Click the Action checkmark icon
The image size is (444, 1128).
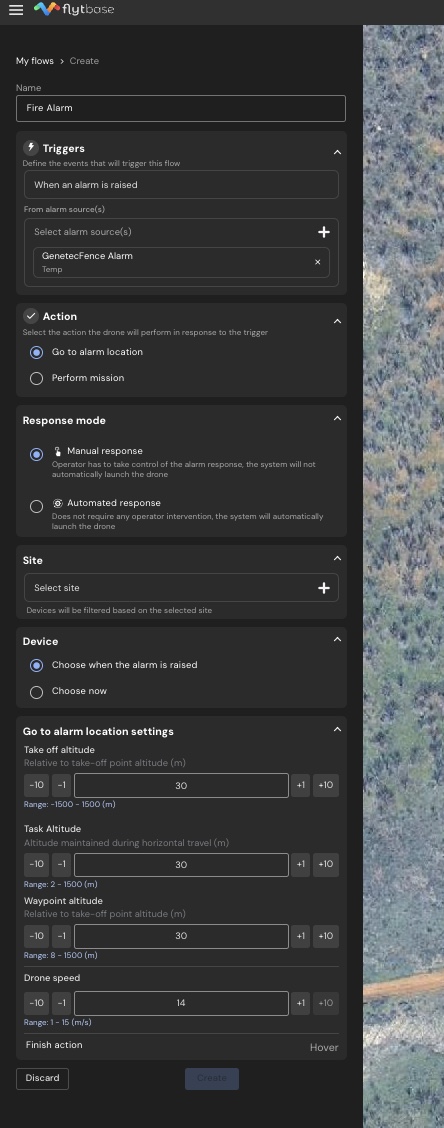tap(31, 317)
